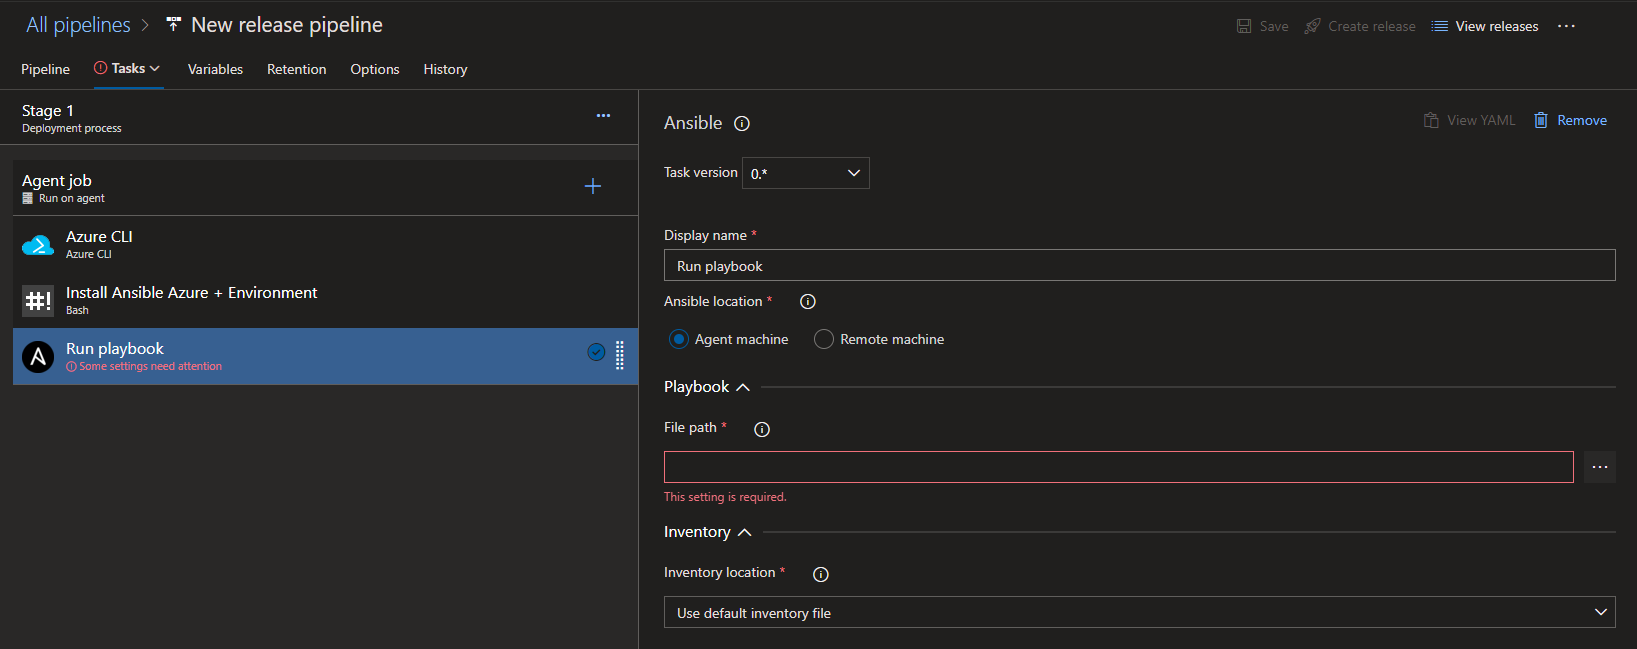Screen dimensions: 1637x649
Task: Click the File path info icon
Action: [x=762, y=430]
